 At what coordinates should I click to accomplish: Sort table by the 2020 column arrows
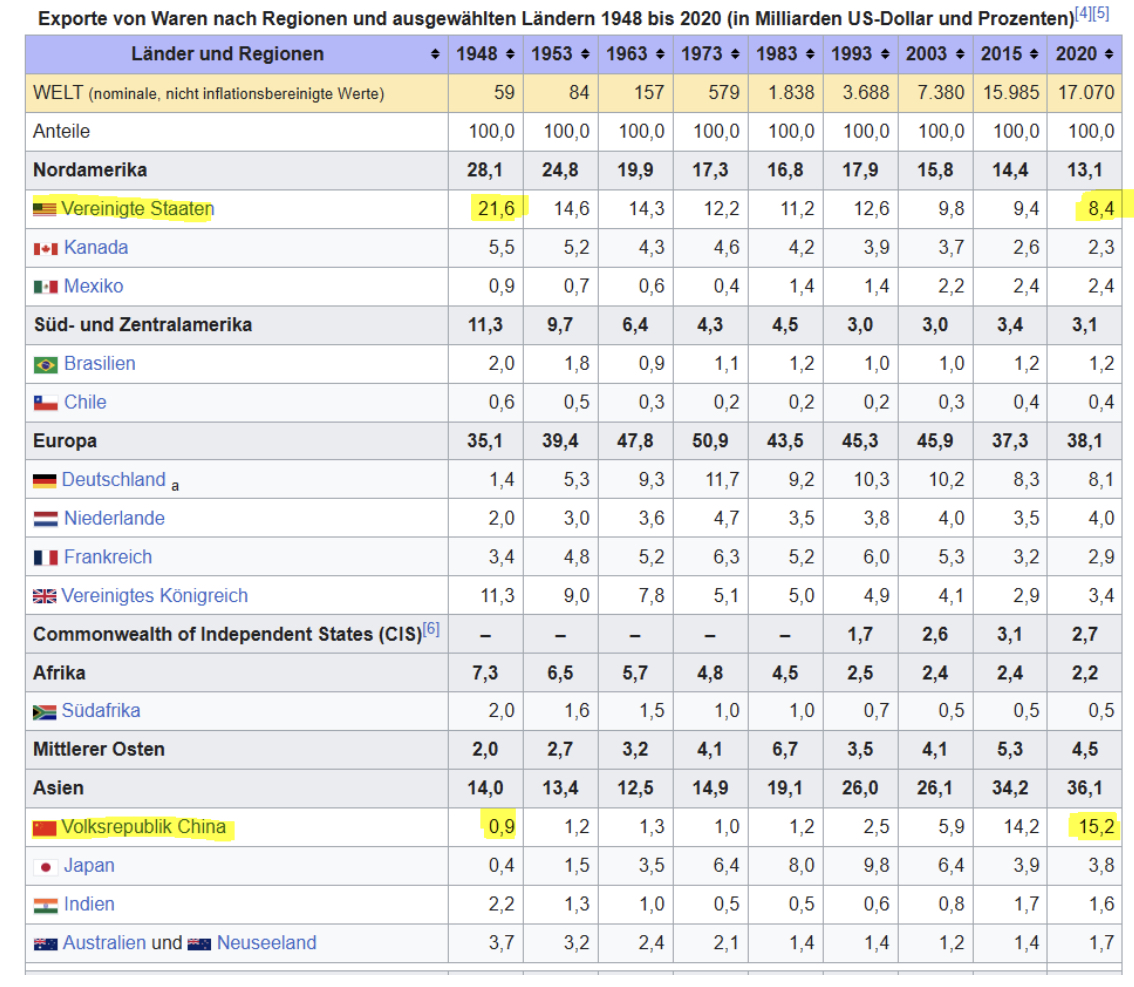(x=1109, y=54)
